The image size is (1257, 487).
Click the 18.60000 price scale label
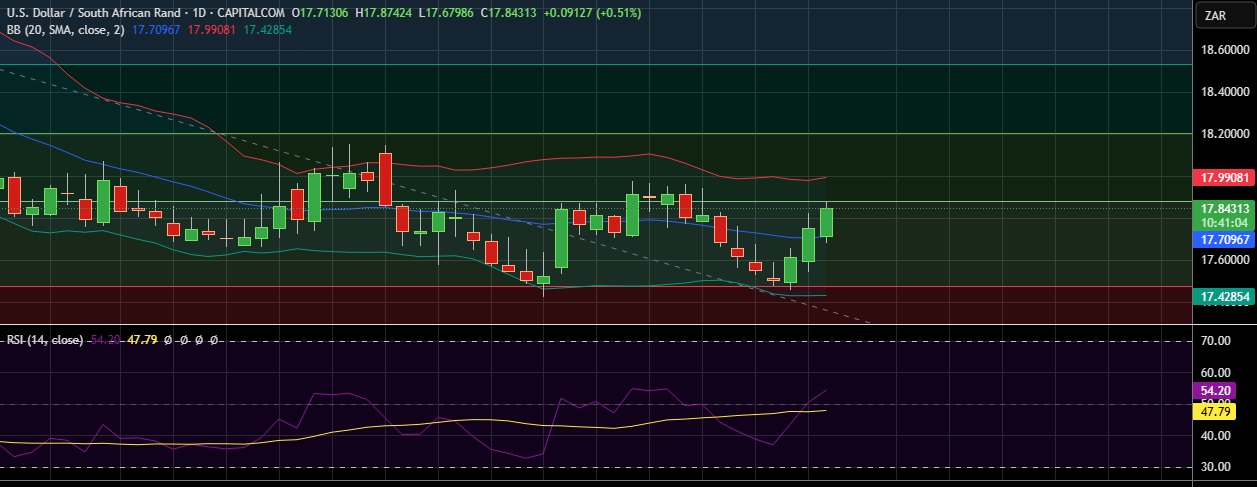tap(1224, 50)
